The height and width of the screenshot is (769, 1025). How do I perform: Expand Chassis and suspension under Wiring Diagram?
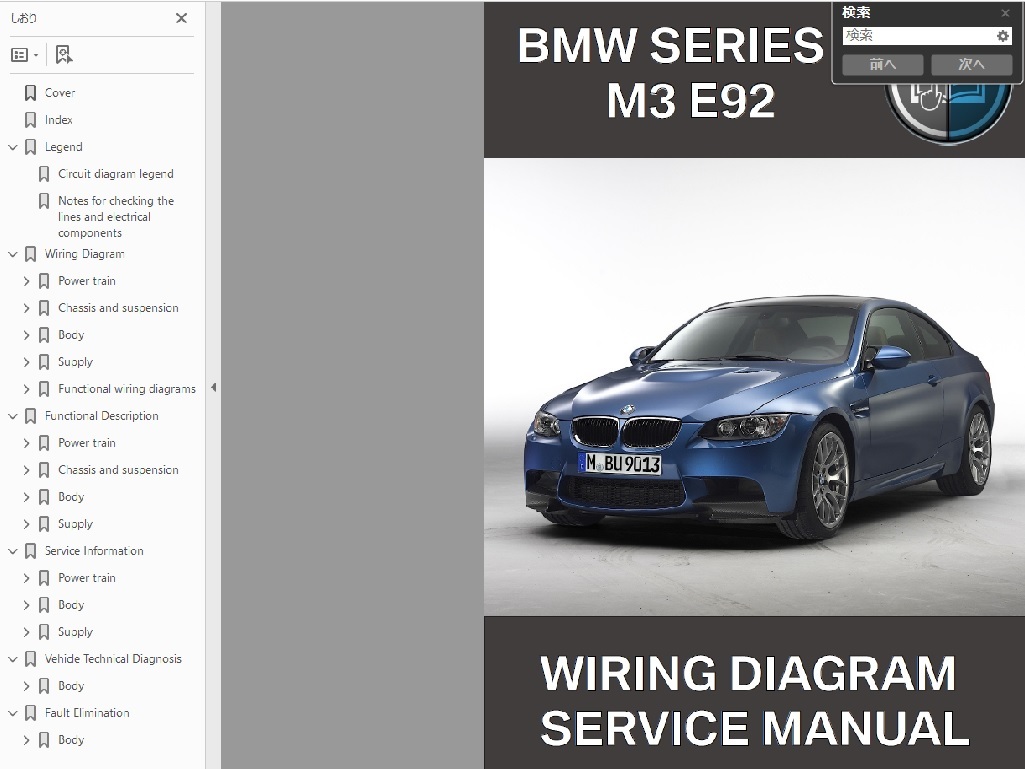click(x=26, y=308)
